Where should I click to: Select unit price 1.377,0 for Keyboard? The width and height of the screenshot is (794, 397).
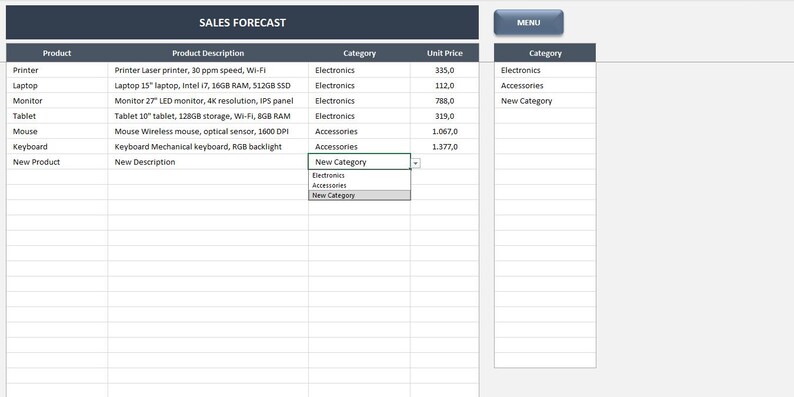pyautogui.click(x=444, y=146)
